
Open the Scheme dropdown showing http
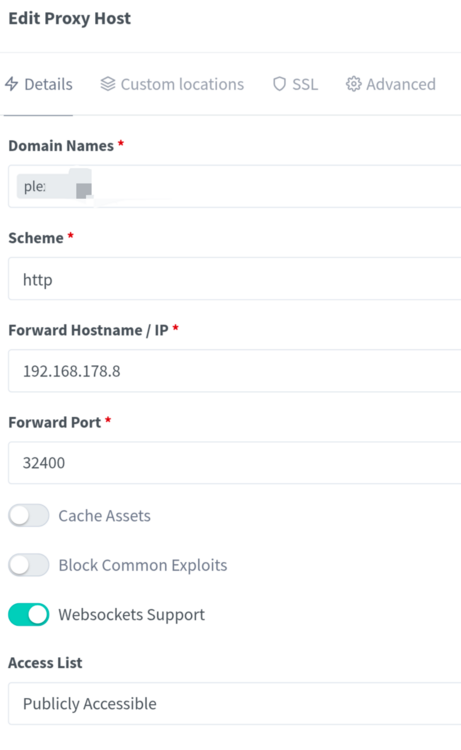(235, 279)
